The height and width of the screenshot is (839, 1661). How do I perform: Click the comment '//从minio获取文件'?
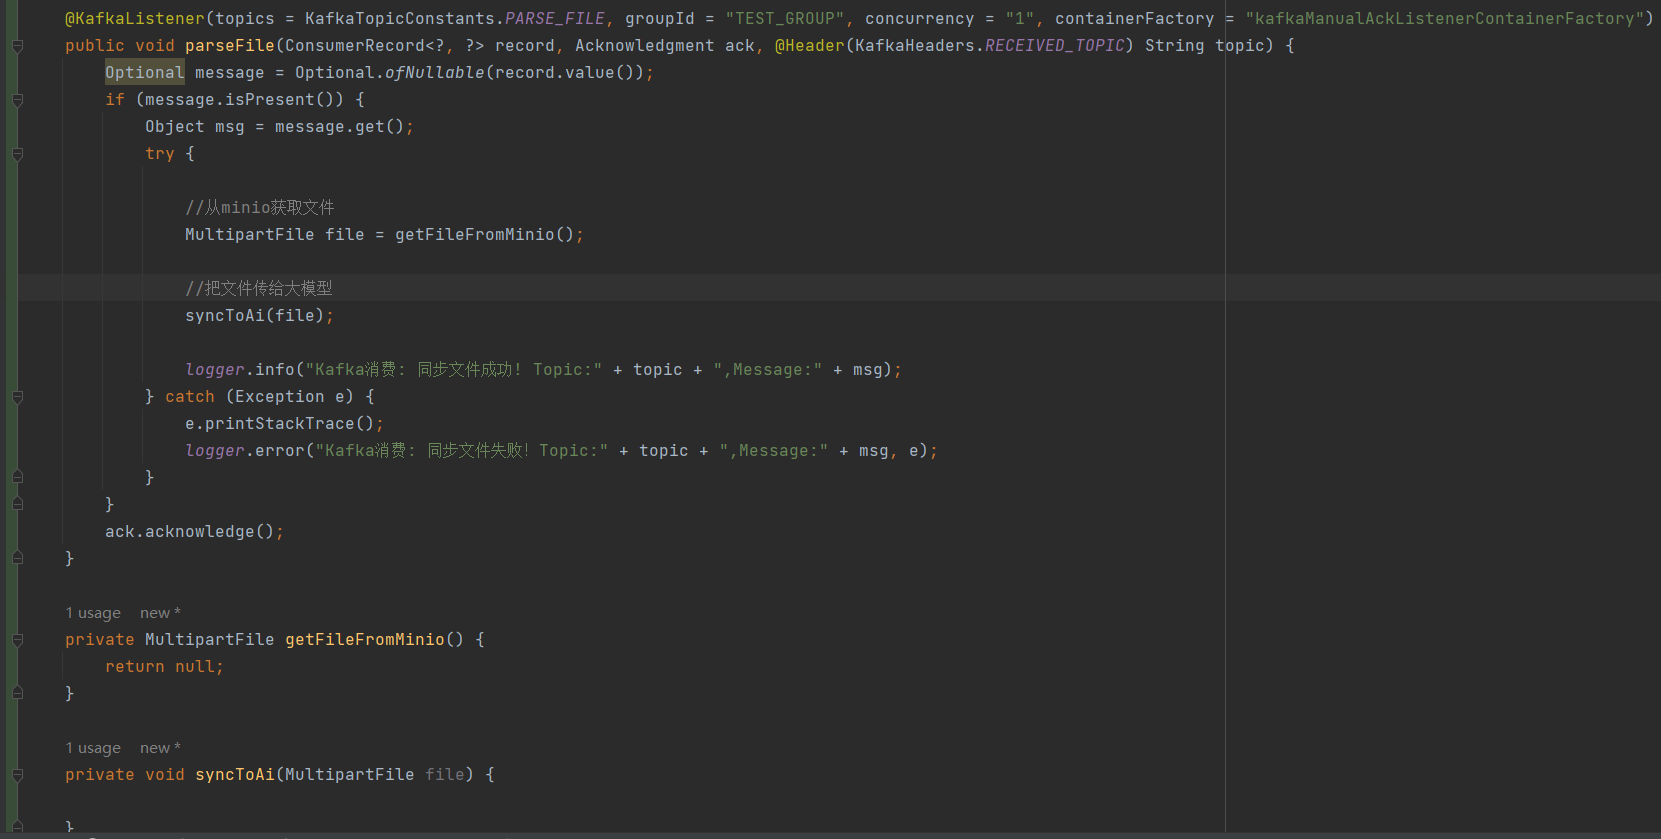[260, 208]
